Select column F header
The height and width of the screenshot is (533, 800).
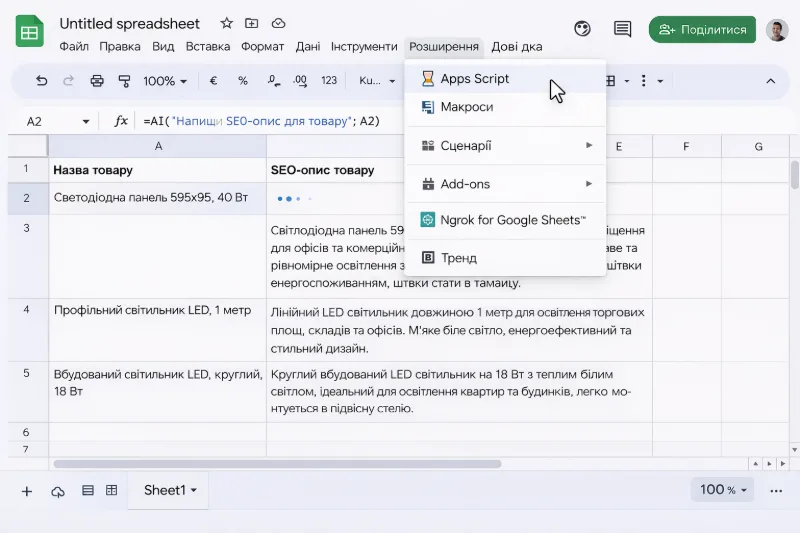tap(686, 146)
